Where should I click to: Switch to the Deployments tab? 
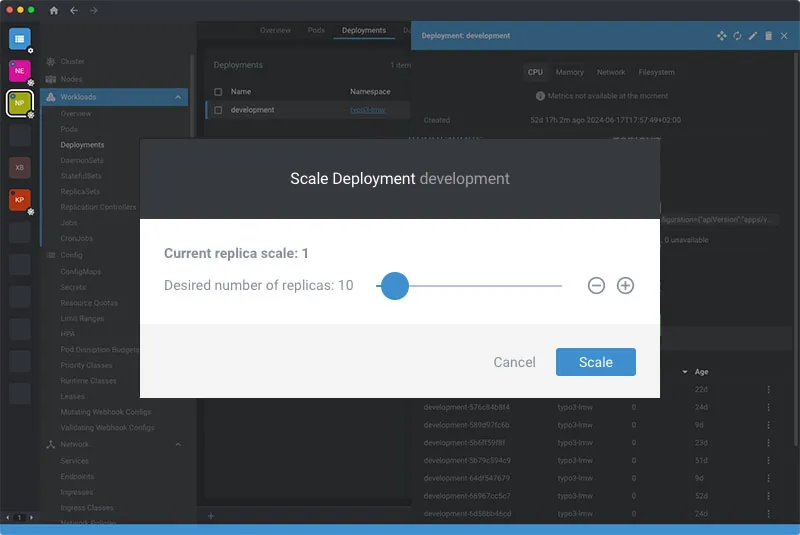pyautogui.click(x=364, y=30)
